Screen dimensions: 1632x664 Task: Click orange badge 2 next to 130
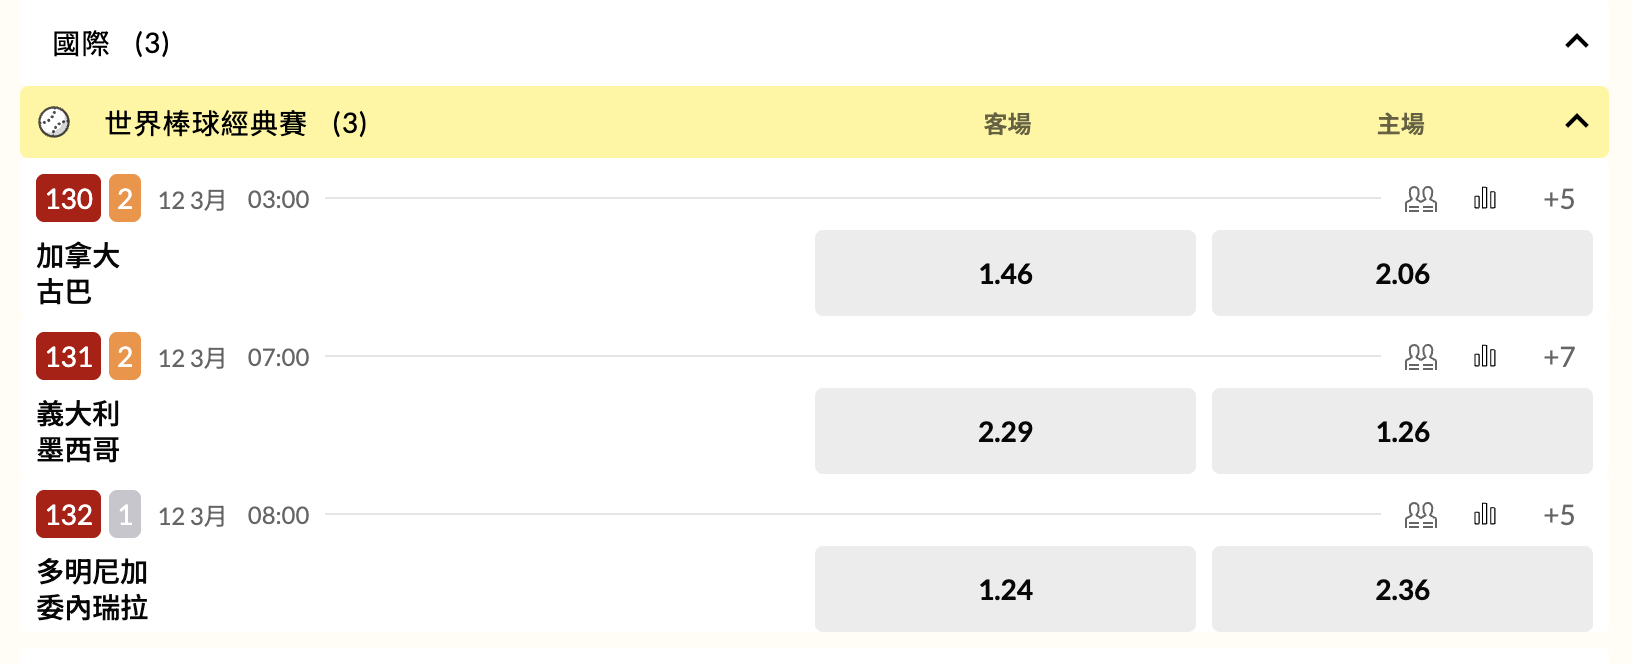(x=125, y=199)
